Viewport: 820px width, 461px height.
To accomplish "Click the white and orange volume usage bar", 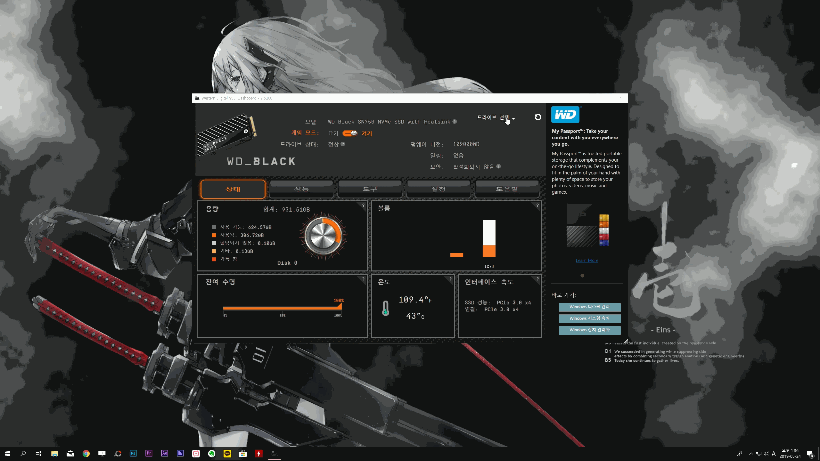I will (x=489, y=238).
